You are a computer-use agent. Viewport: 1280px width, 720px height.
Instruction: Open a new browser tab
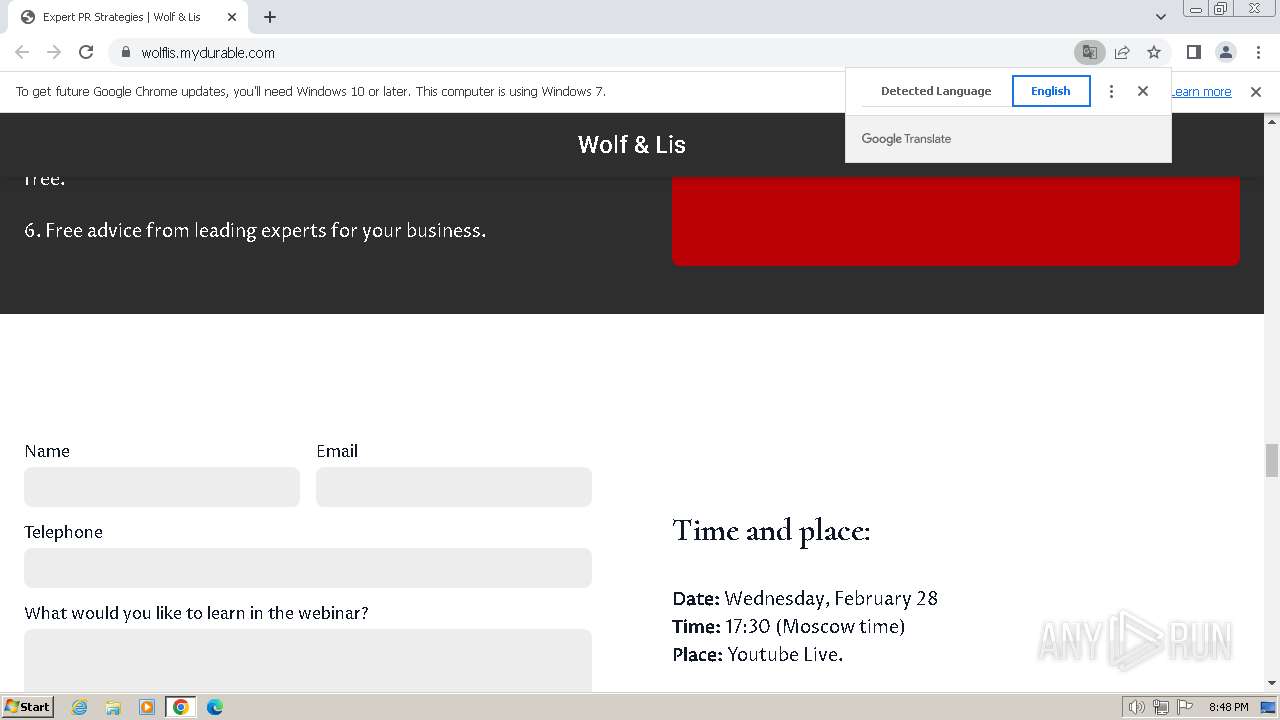tap(270, 17)
